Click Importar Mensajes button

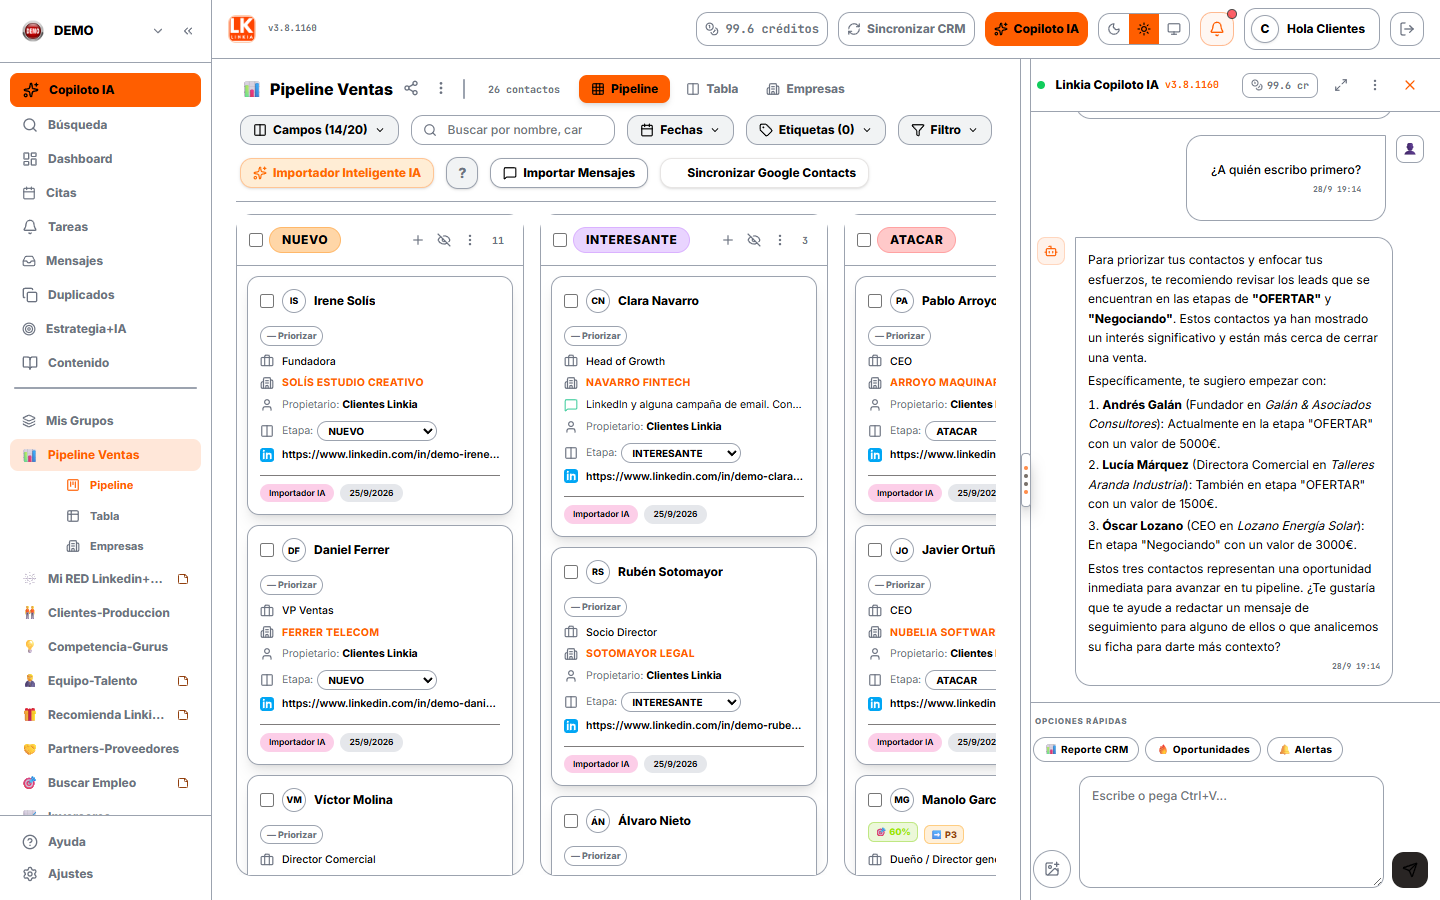click(x=569, y=173)
